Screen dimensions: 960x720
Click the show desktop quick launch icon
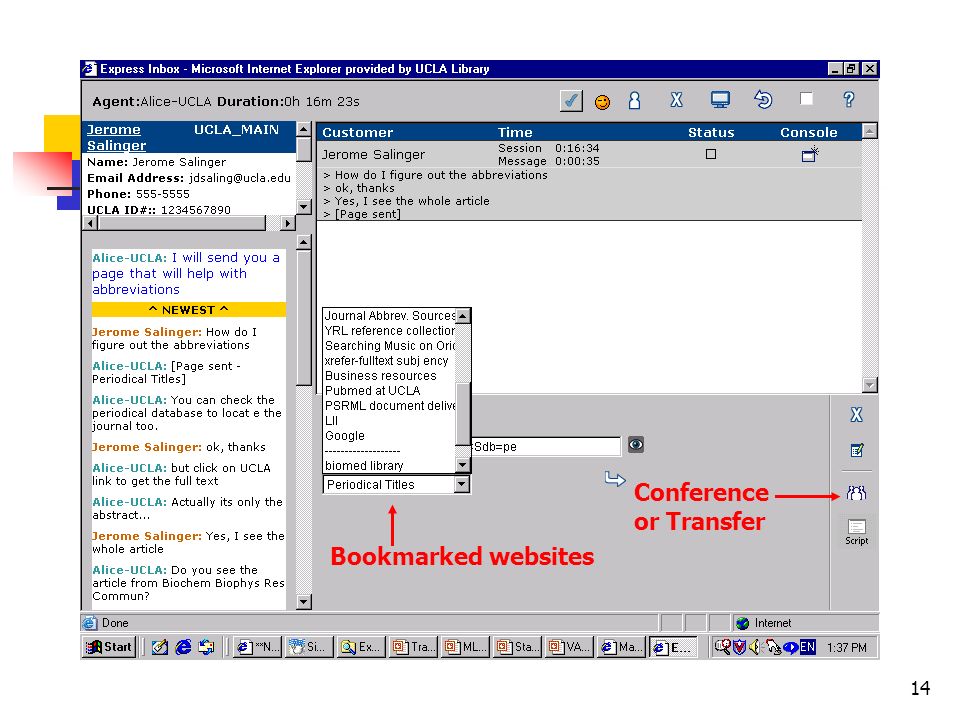pos(159,647)
